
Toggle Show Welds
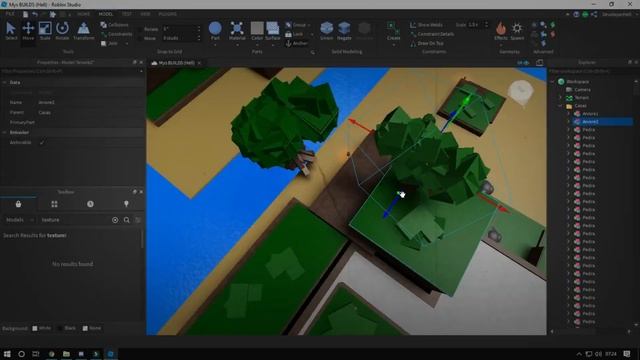click(x=426, y=25)
